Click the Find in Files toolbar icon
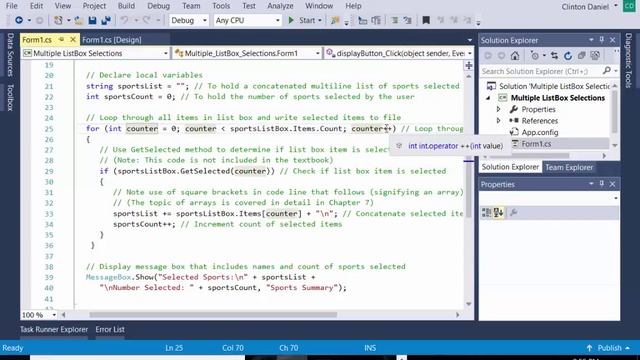The image size is (640, 360). 335,20
